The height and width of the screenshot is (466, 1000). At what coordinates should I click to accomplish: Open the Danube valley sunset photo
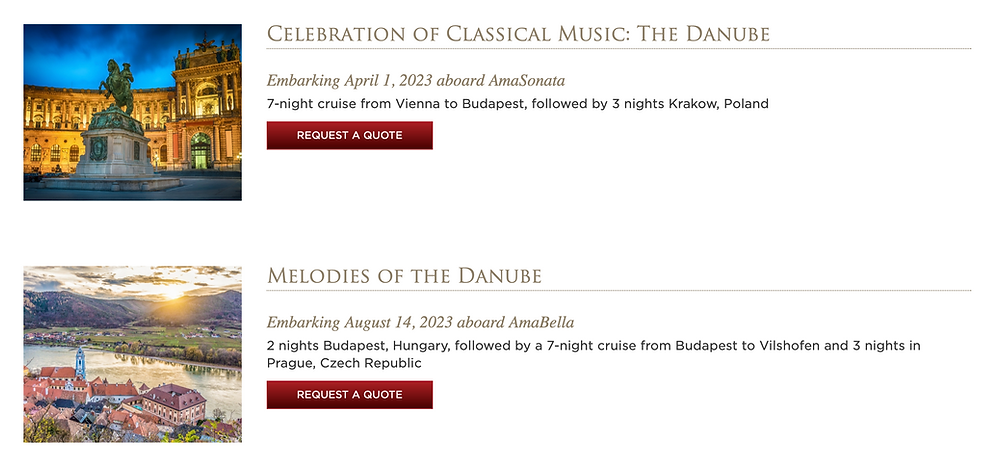[x=133, y=354]
